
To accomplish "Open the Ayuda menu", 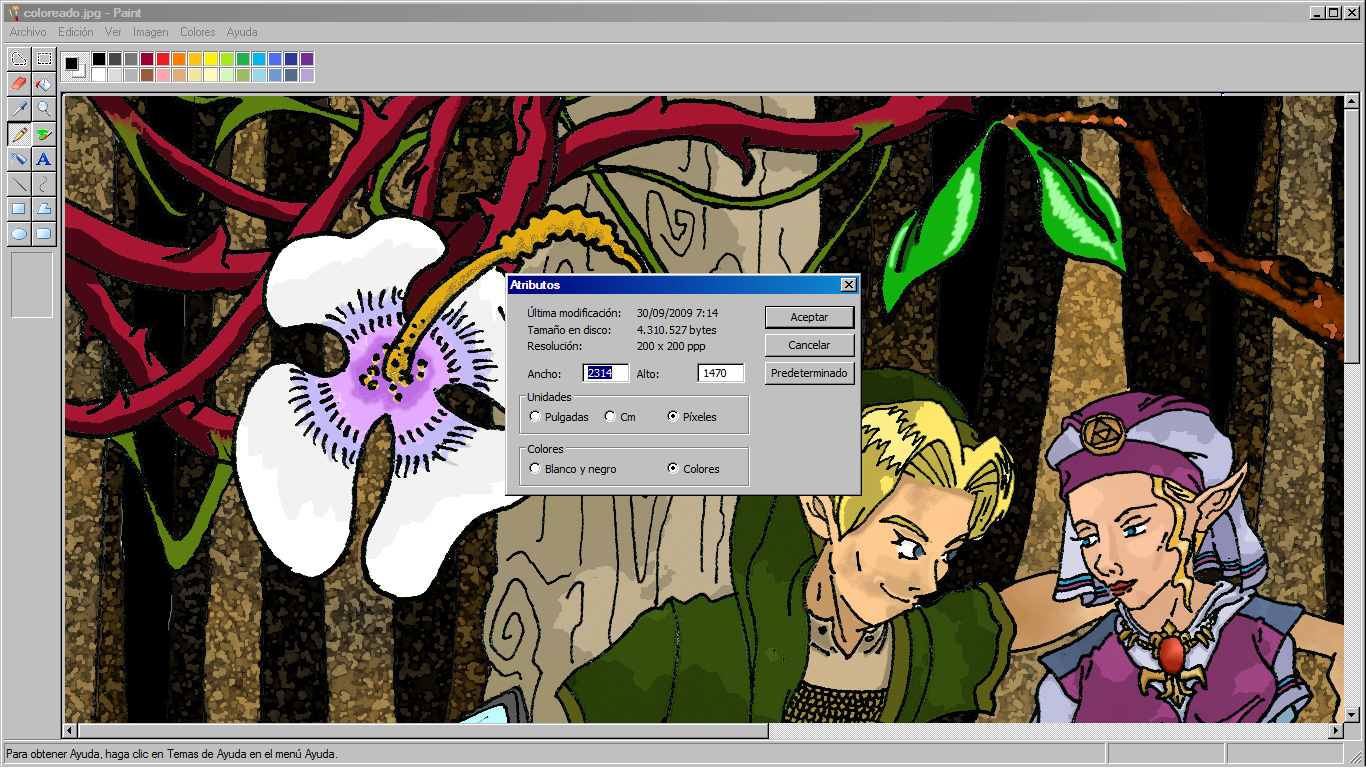I will 242,32.
